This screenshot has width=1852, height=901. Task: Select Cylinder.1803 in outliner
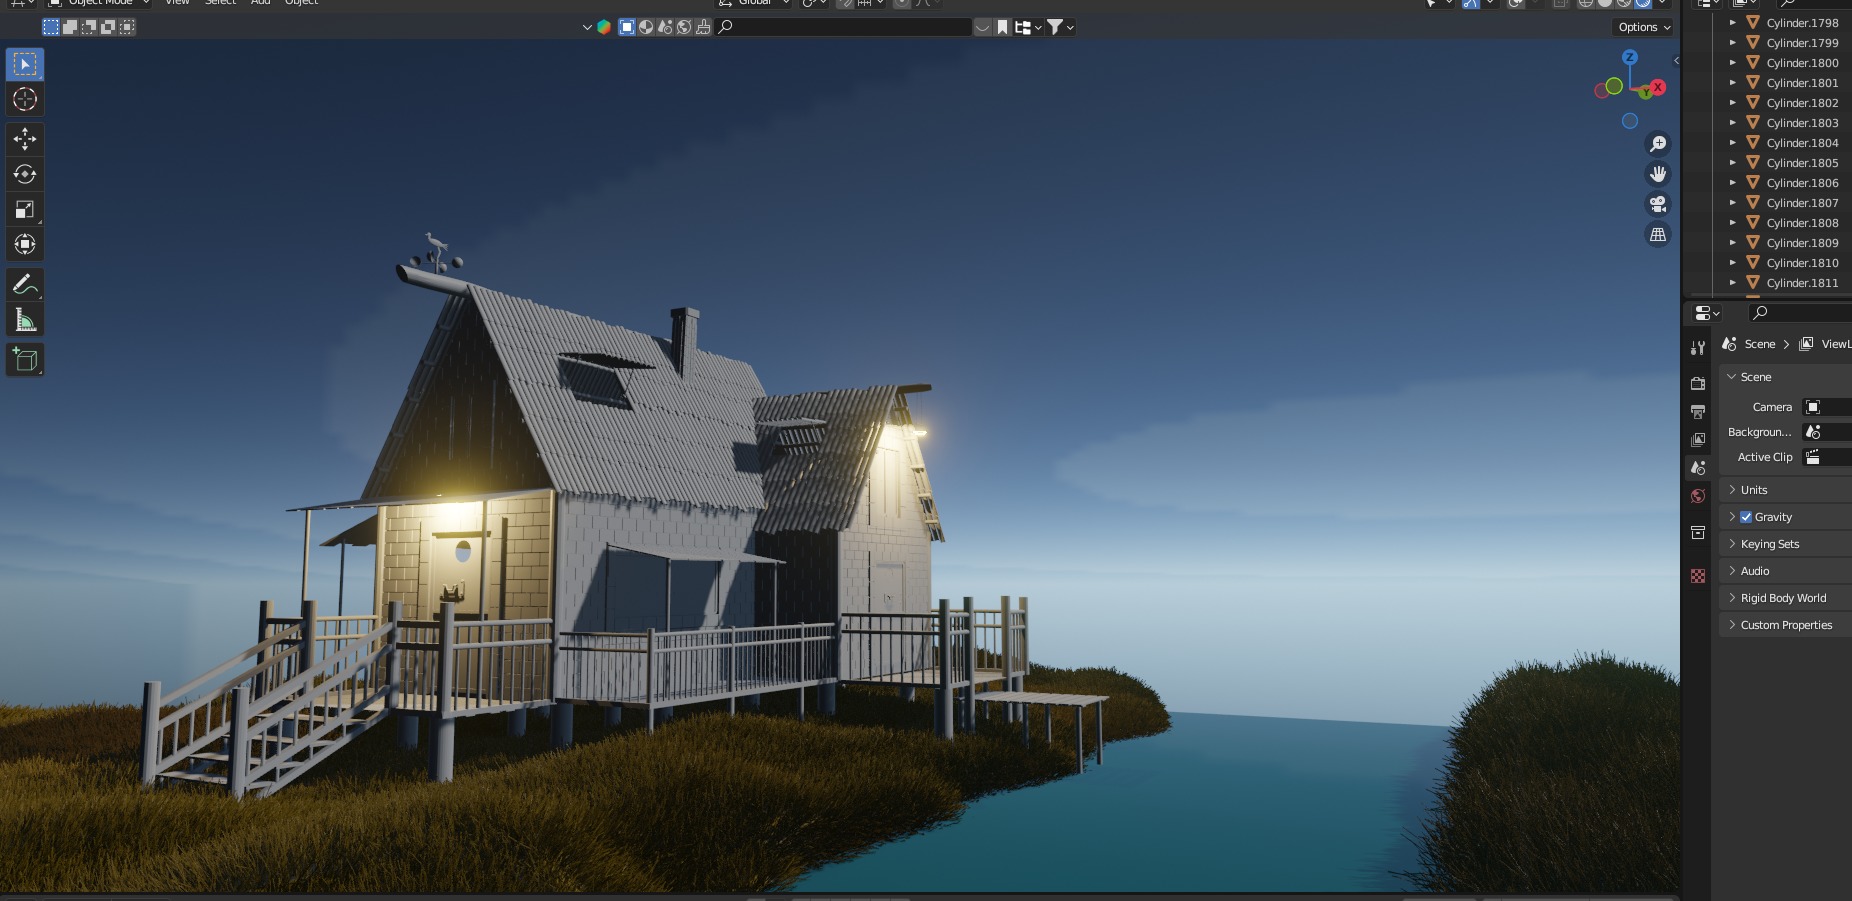[x=1802, y=123]
